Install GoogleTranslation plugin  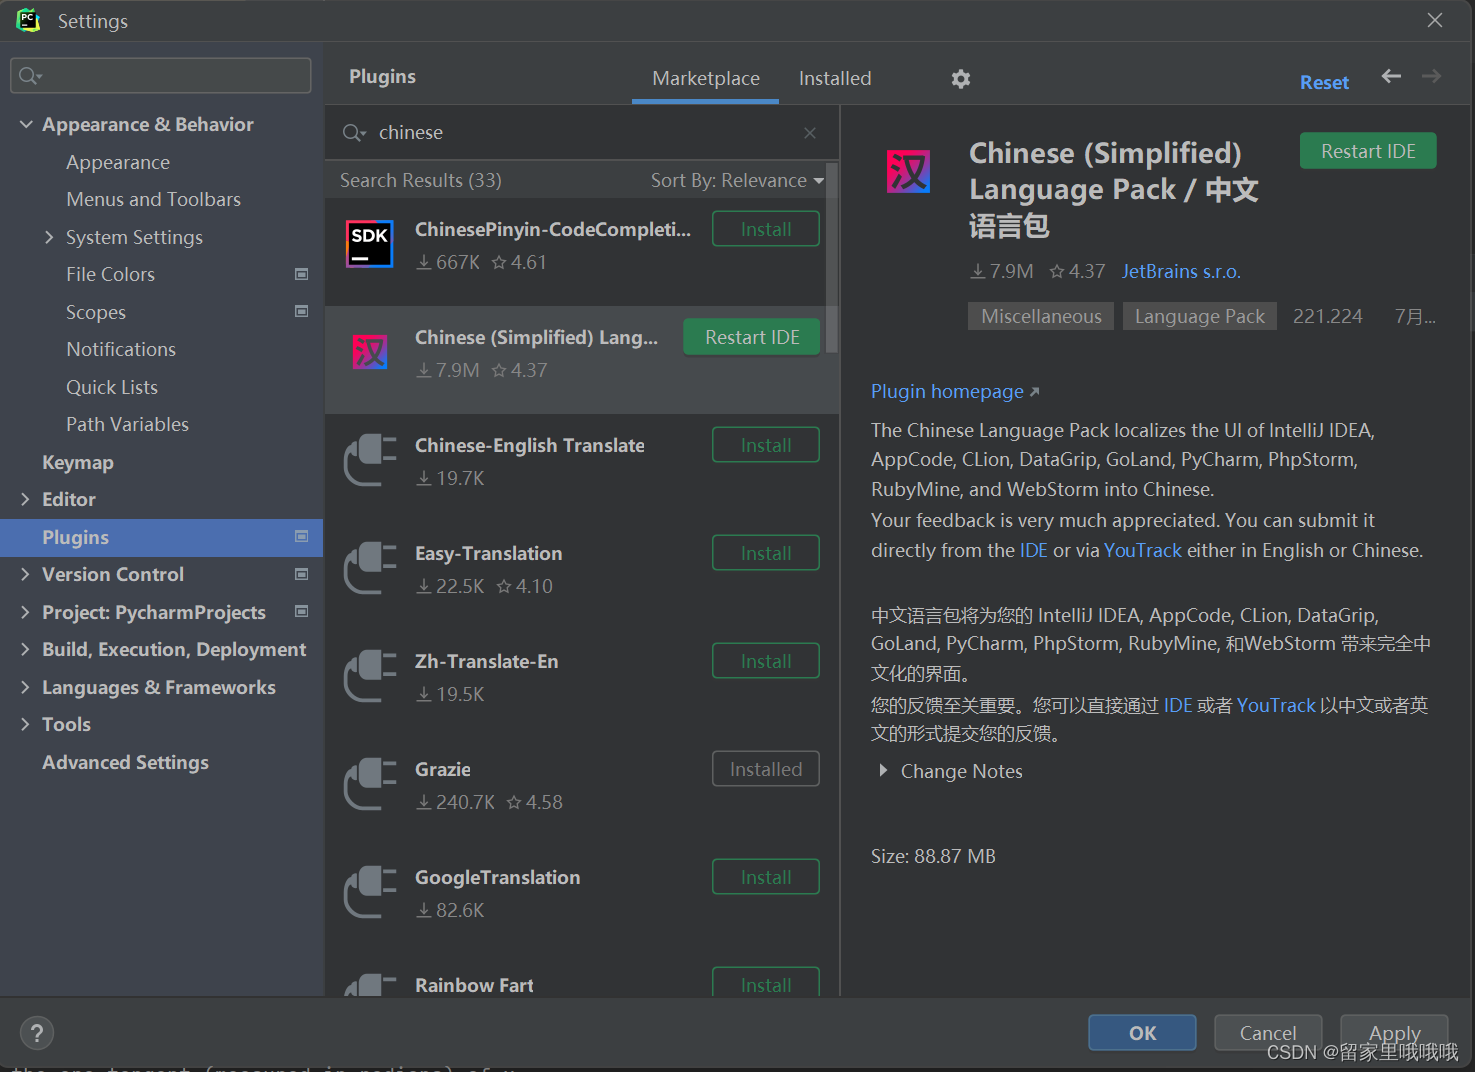click(x=766, y=877)
